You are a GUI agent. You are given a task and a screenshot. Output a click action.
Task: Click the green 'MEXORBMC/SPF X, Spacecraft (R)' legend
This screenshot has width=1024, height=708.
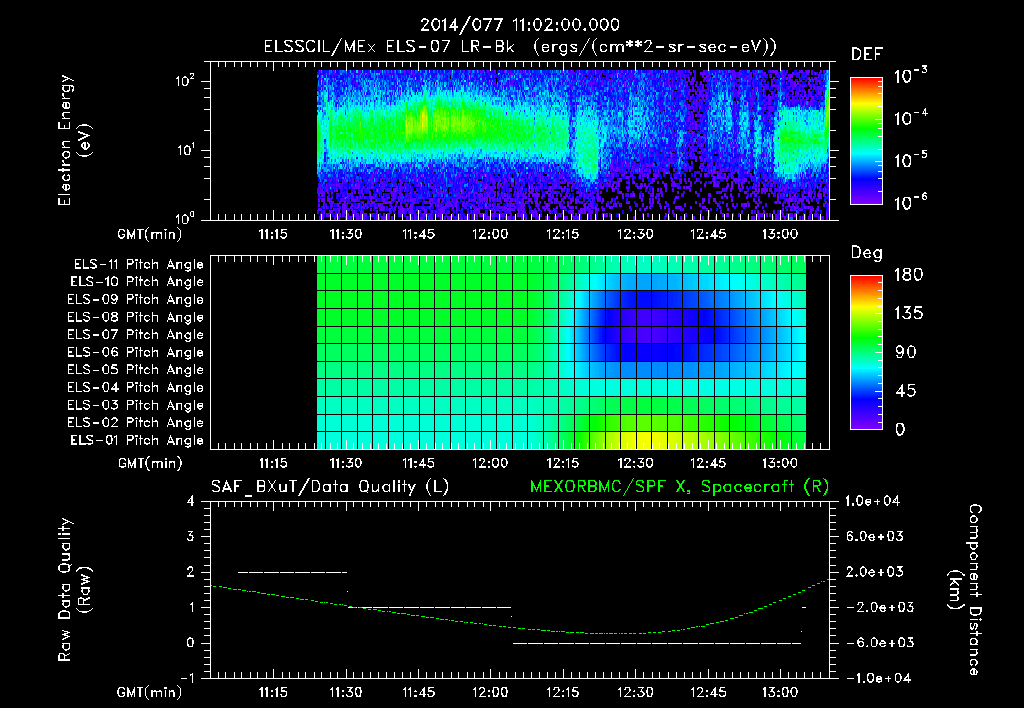pos(679,487)
